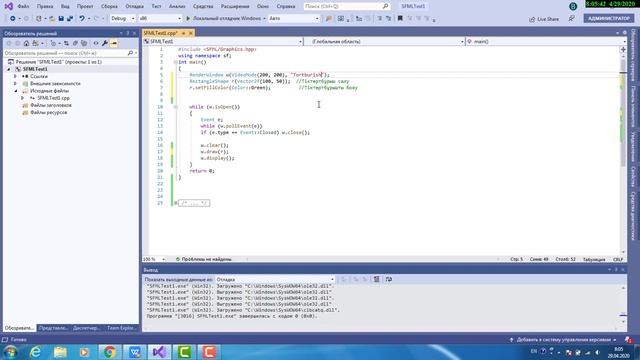Viewport: 640px width, 360px height.
Task: Open Chrome from the taskbar
Action: (x=109, y=352)
